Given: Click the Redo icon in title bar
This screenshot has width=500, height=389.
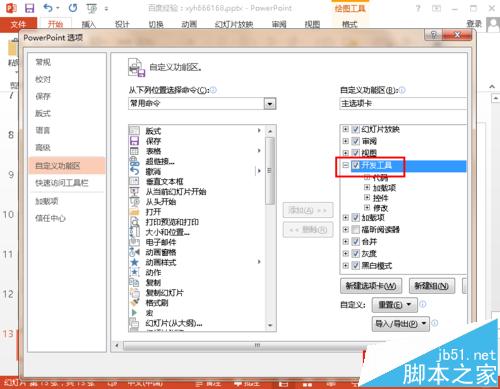Looking at the screenshot, I should 73,8.
